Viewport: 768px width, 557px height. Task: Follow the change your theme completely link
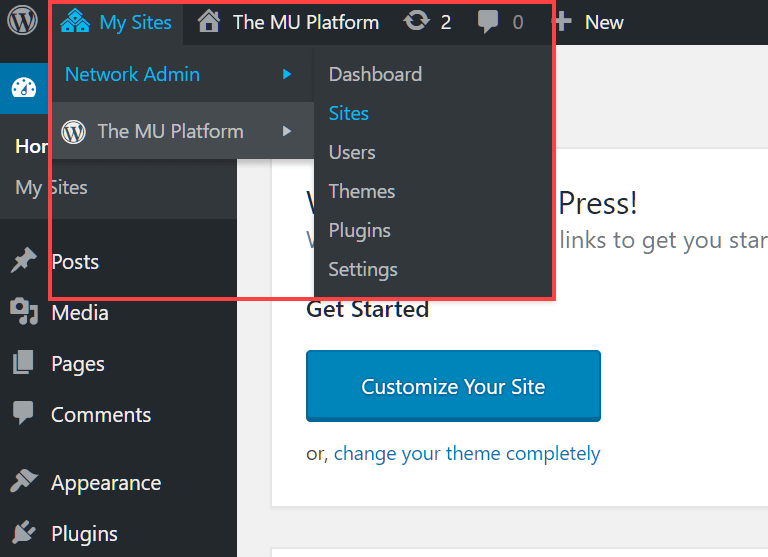[467, 453]
